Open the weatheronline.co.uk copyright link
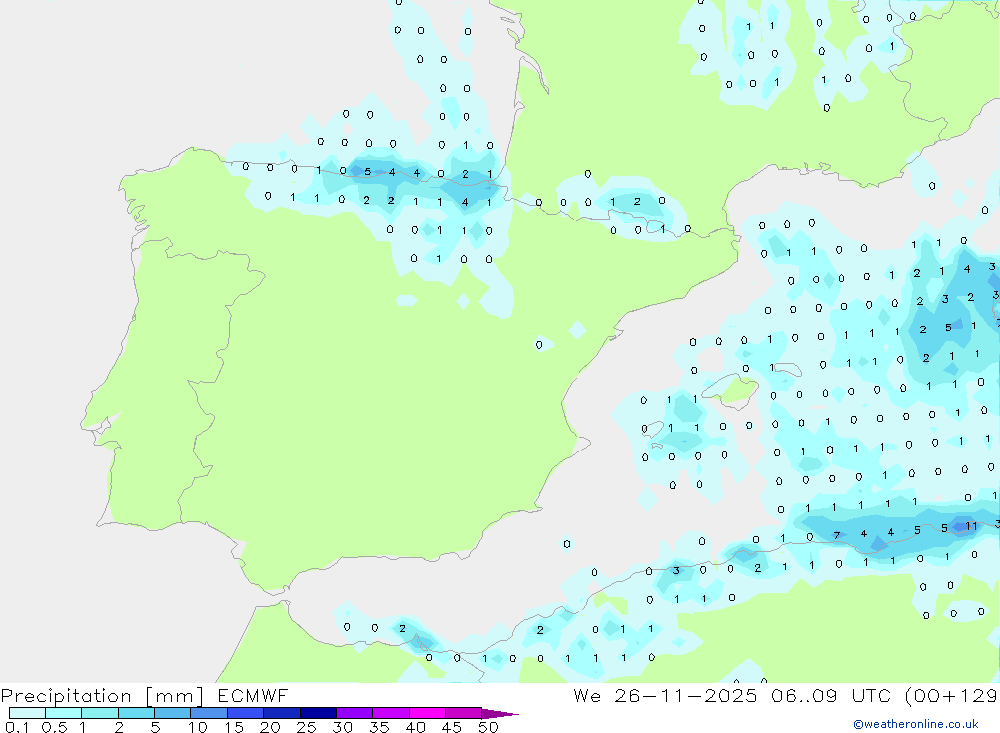This screenshot has width=1000, height=733. pos(916,724)
